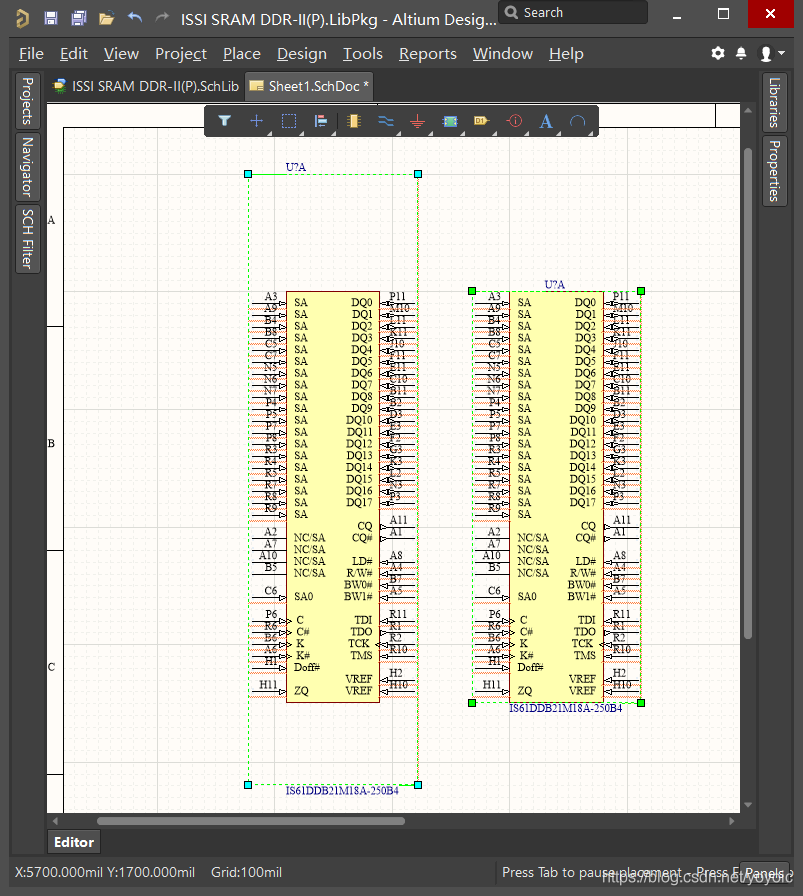803x896 pixels.
Task: Choose the Place Arc tool
Action: 578,121
